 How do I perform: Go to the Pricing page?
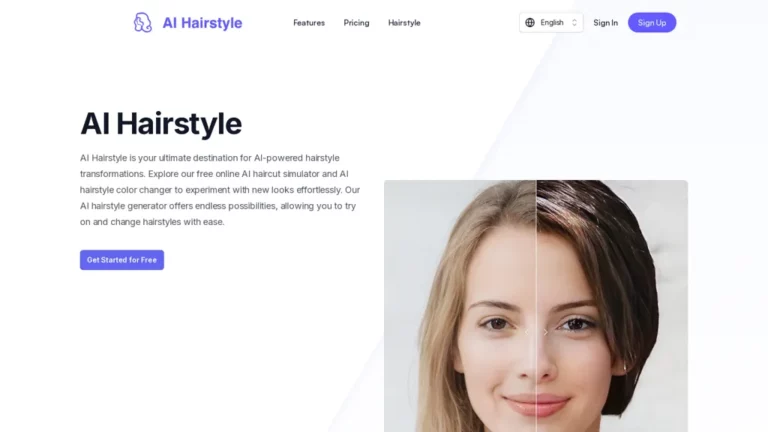357,23
